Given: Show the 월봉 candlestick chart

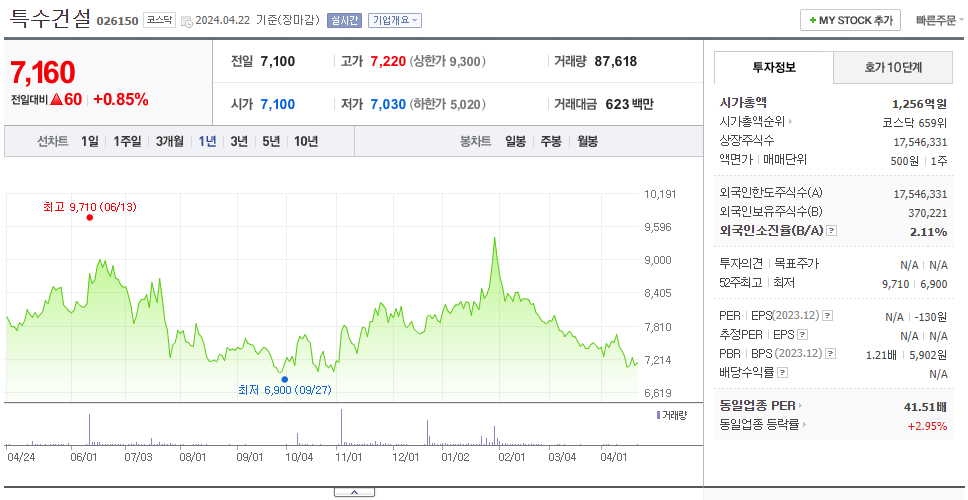Looking at the screenshot, I should pyautogui.click(x=587, y=141).
